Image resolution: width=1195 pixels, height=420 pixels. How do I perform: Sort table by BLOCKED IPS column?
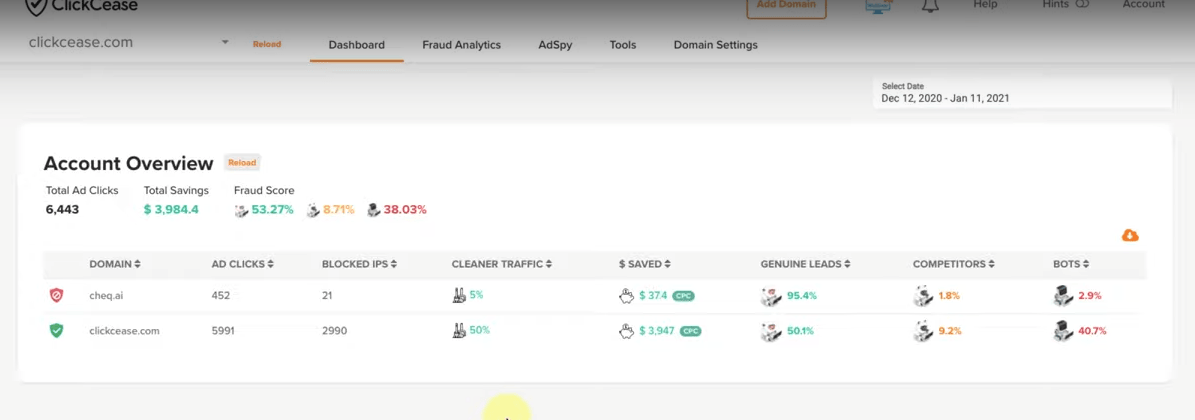(360, 264)
